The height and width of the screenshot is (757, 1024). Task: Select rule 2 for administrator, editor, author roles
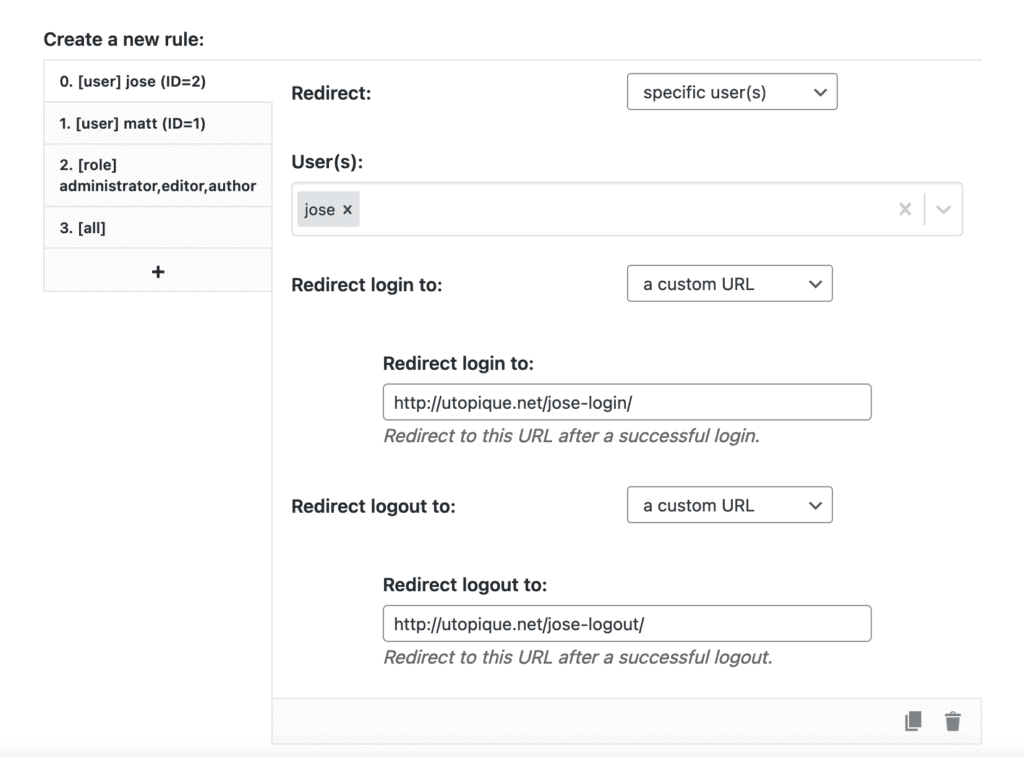tap(158, 175)
